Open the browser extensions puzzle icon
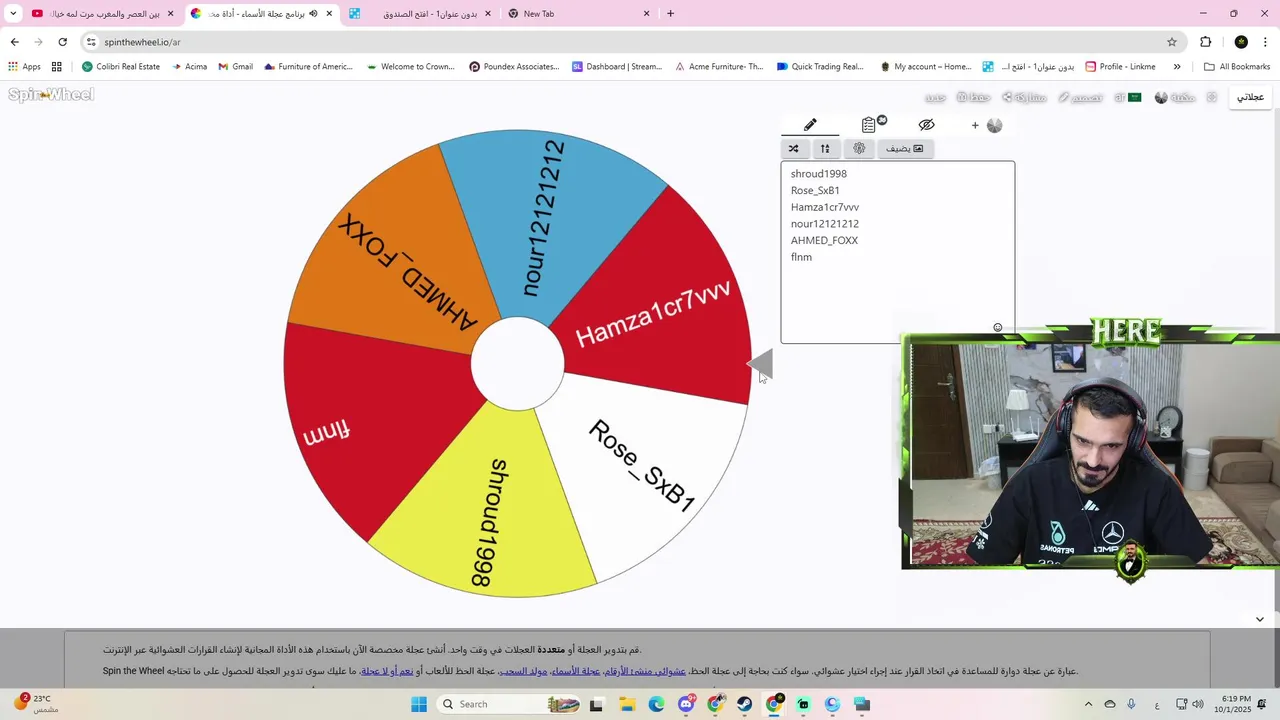Viewport: 1280px width, 720px height. point(1205,42)
